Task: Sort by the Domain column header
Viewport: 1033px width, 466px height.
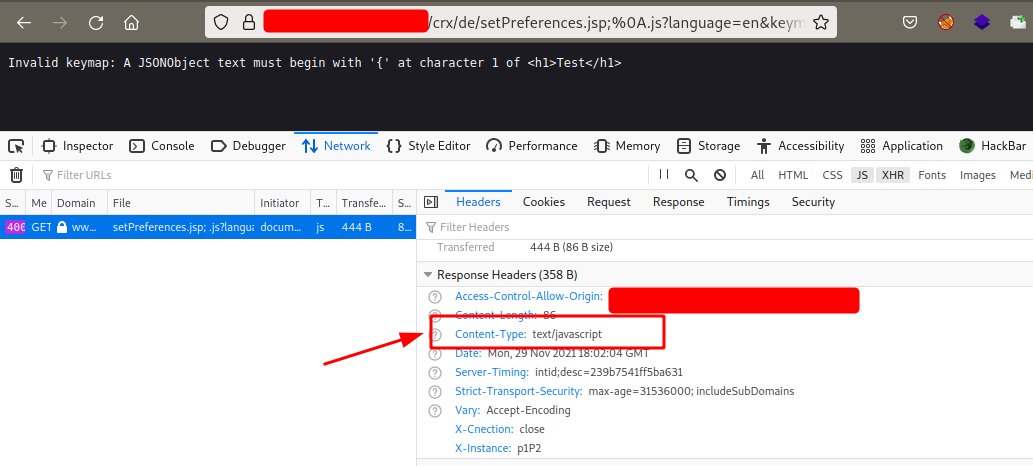Action: coord(80,203)
